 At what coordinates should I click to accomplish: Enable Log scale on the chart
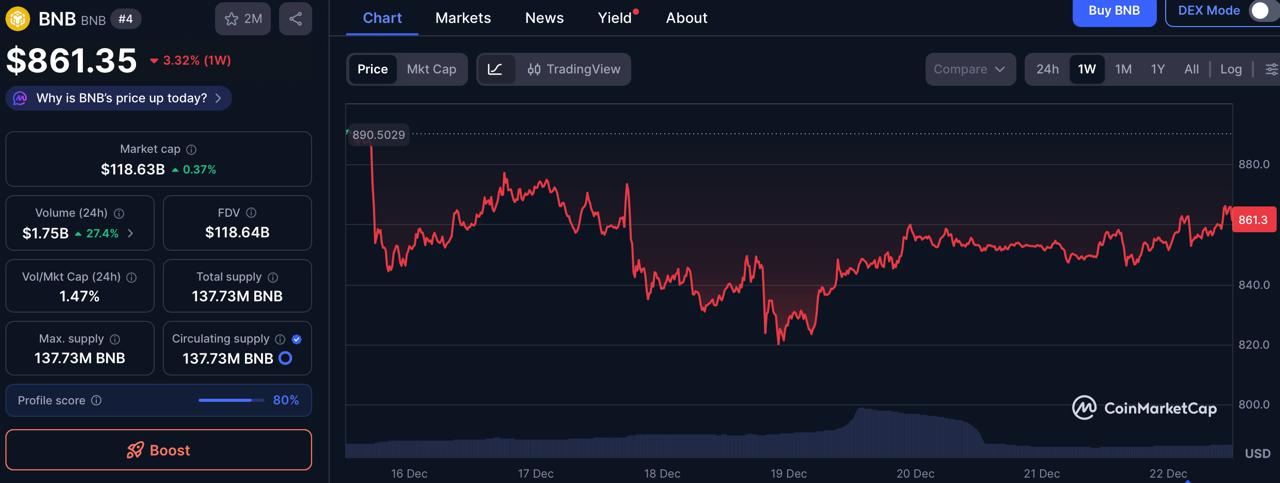pyautogui.click(x=1231, y=69)
